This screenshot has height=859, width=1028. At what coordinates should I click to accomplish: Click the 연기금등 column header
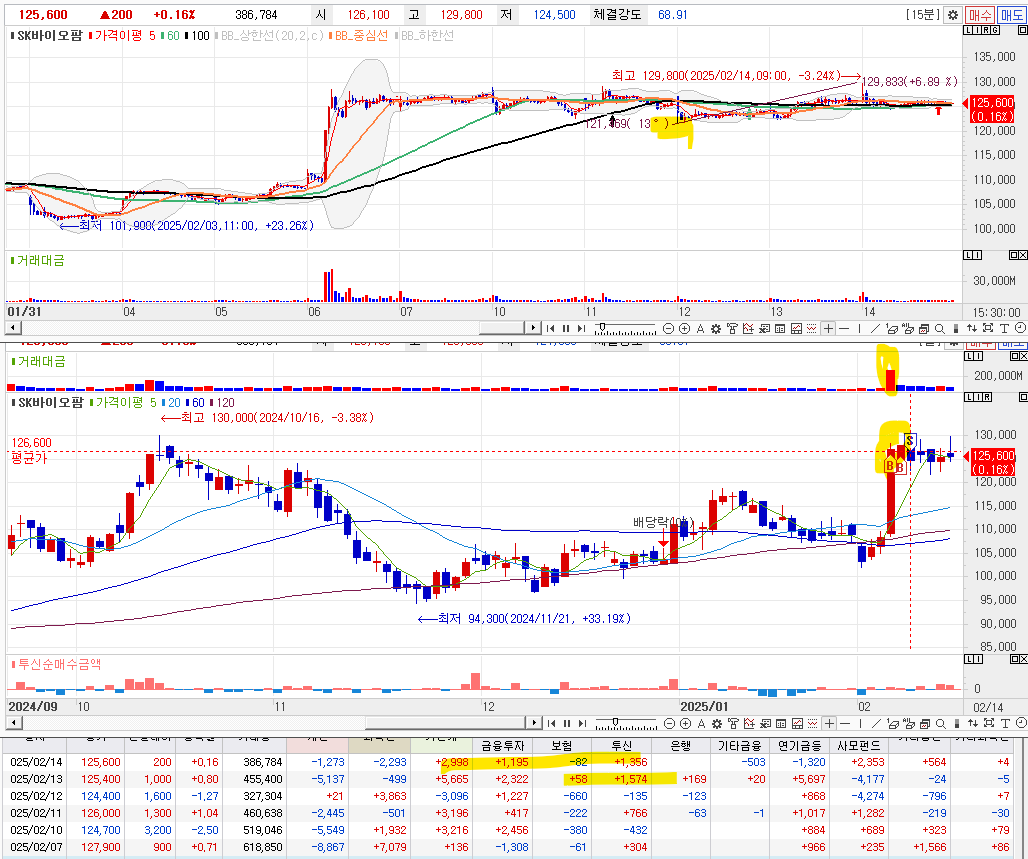(799, 746)
